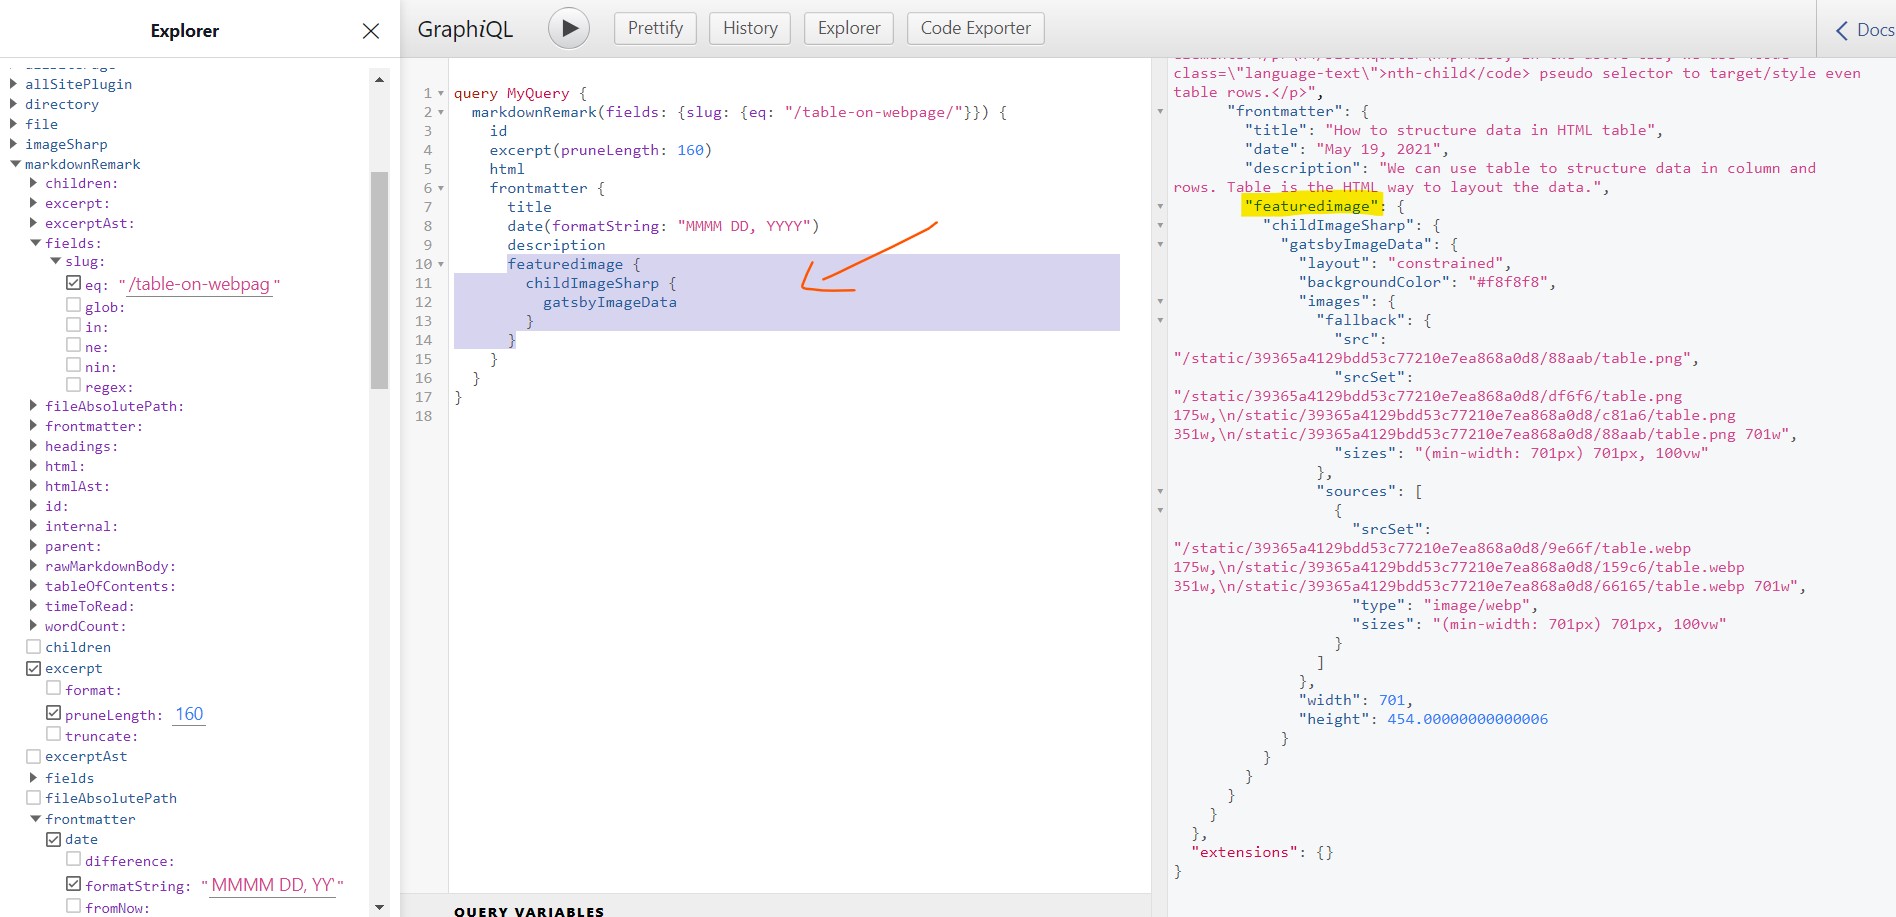The image size is (1896, 917).
Task: Expand the wordCount: argument
Action: [x=33, y=625]
